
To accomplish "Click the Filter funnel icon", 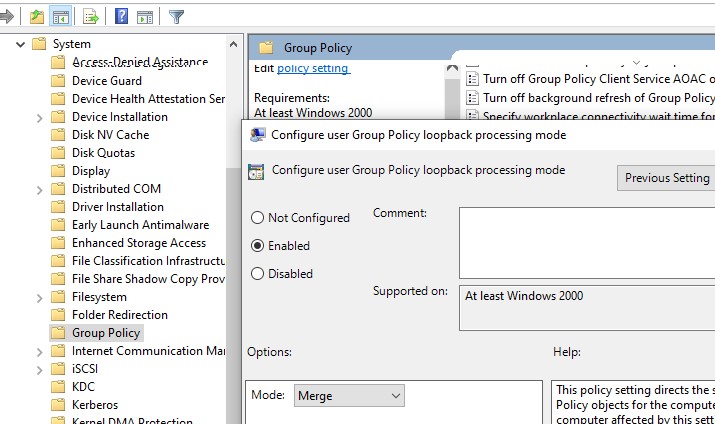I will (x=177, y=16).
